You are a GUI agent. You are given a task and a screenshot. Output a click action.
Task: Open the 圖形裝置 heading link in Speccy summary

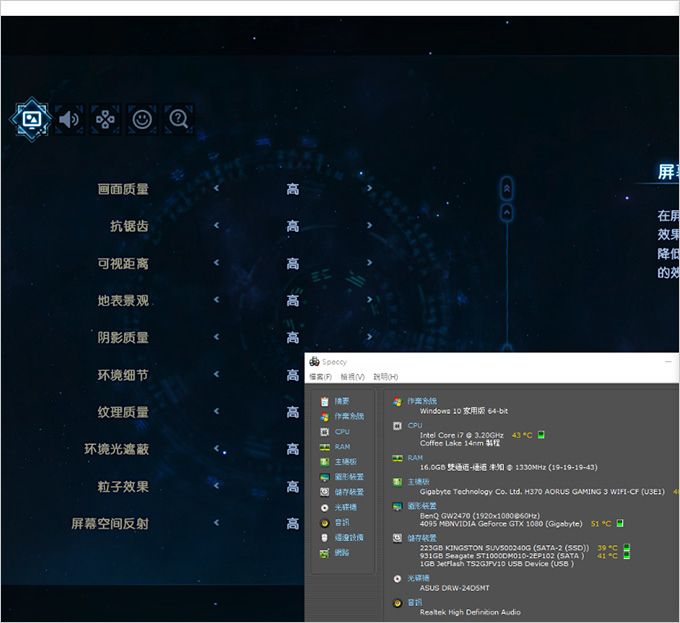422,506
